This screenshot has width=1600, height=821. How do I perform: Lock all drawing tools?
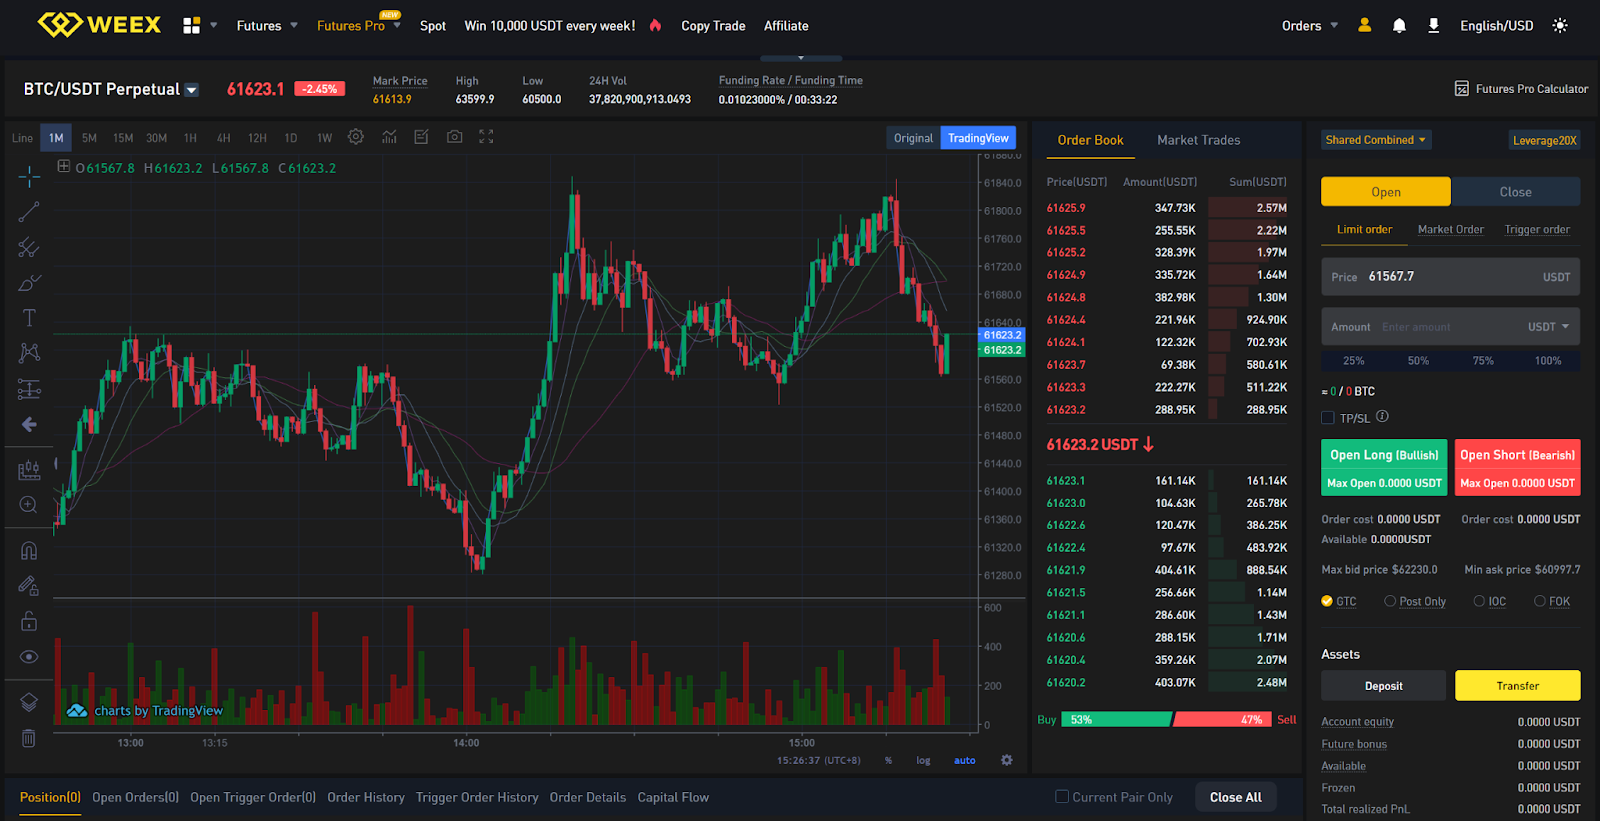point(29,621)
